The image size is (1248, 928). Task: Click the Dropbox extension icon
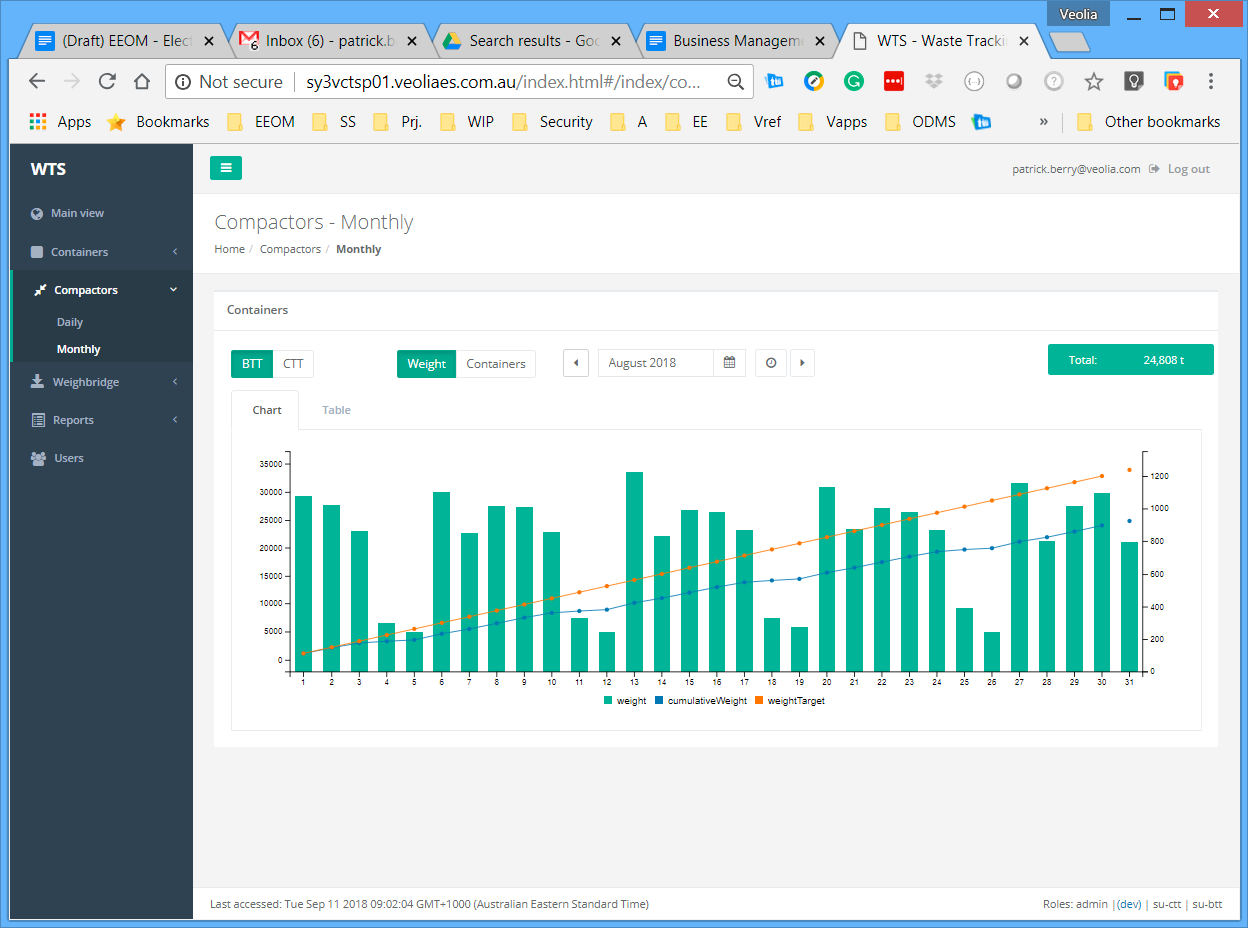[933, 82]
